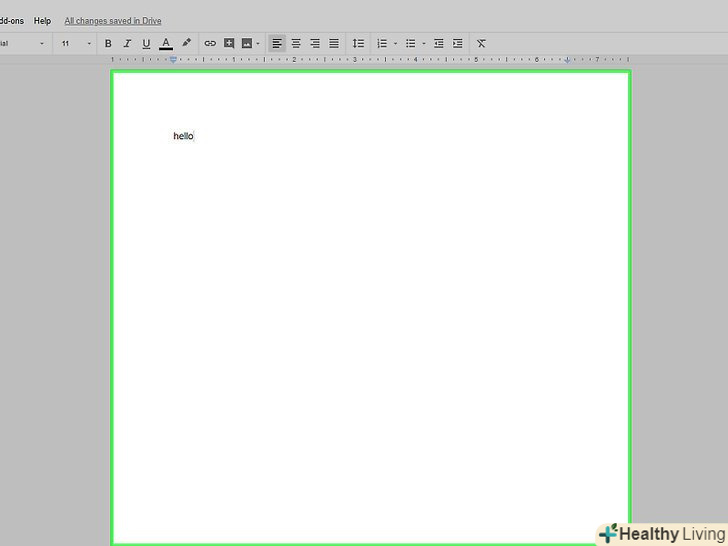Screen dimensions: 728x546
Task: Click the right indent marker on the ruler
Action: click(x=567, y=59)
